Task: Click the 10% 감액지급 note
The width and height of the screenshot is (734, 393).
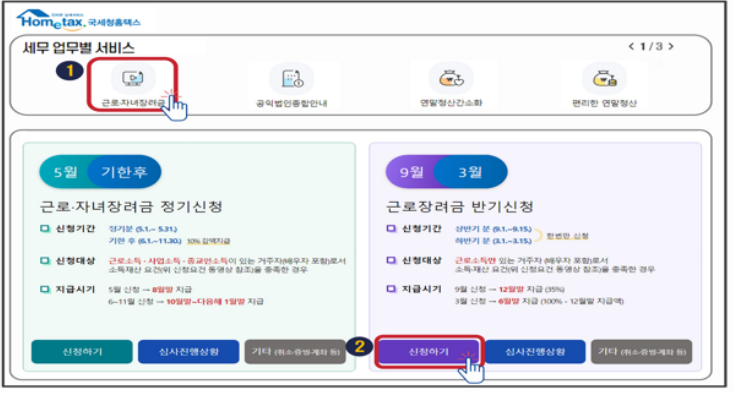Action: point(209,241)
